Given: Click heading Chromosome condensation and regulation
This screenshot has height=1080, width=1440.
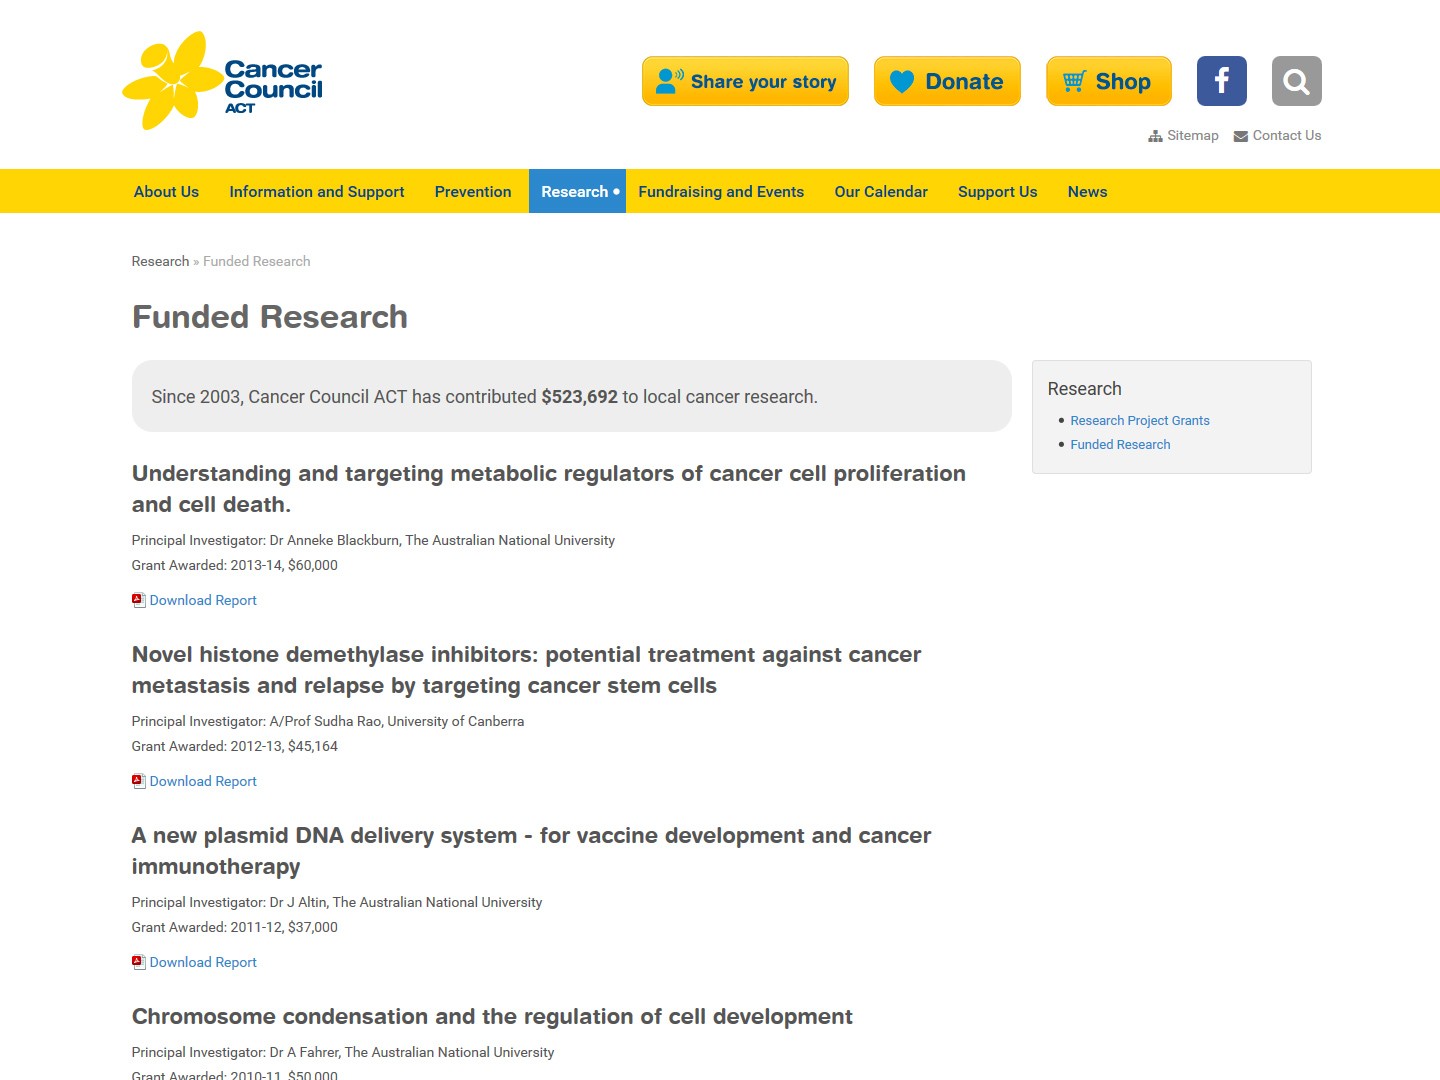Looking at the screenshot, I should [492, 1017].
